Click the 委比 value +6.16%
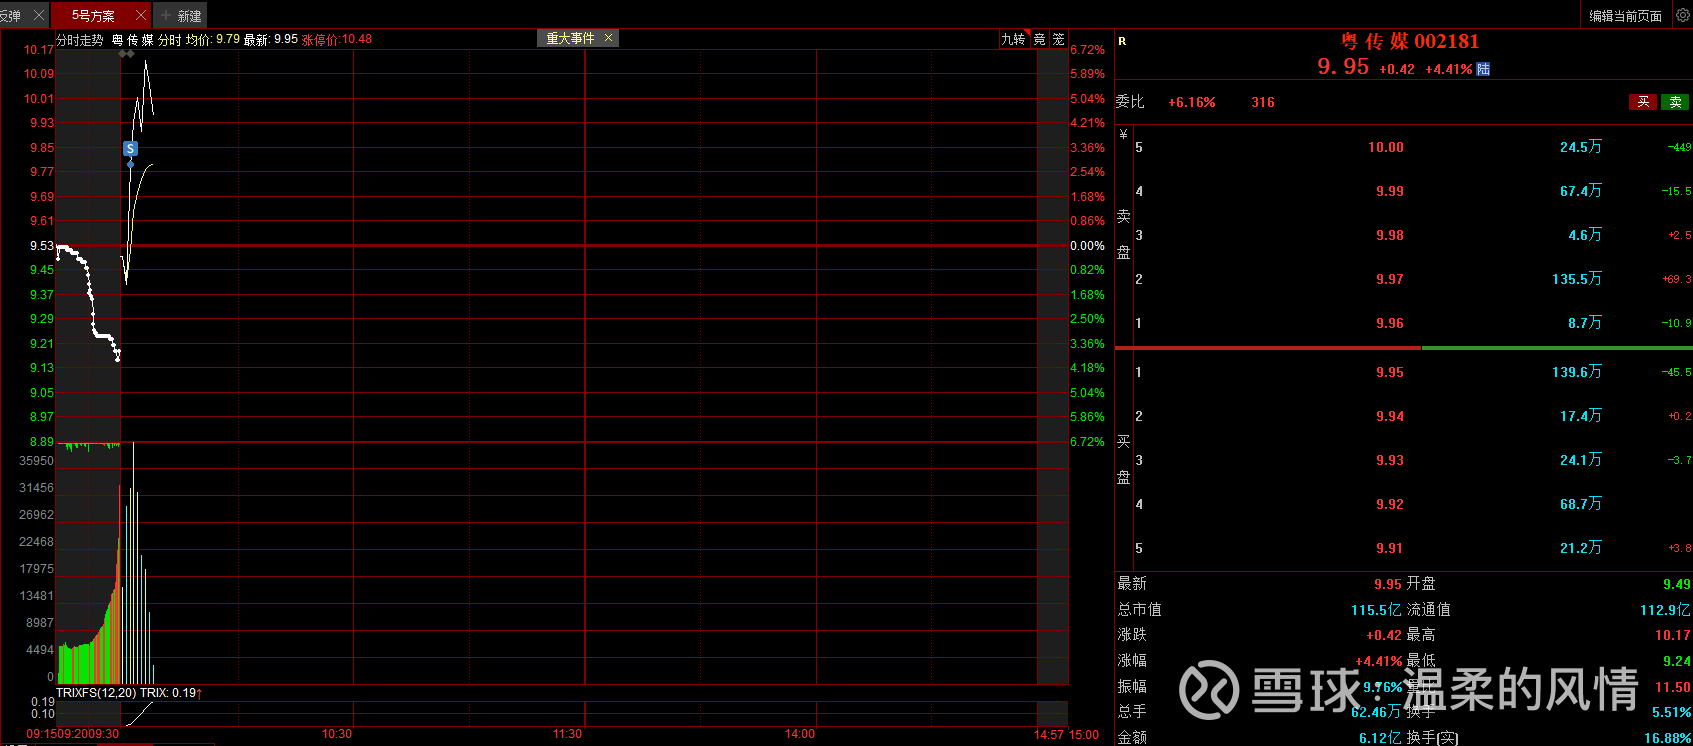Image resolution: width=1693 pixels, height=746 pixels. coord(1192,102)
